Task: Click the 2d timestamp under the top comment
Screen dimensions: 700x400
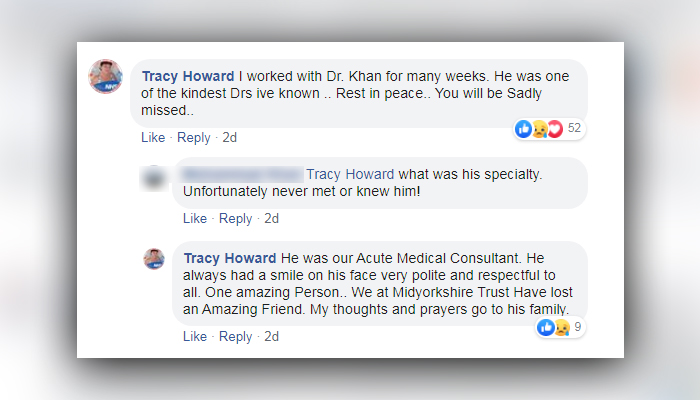Action: point(229,137)
